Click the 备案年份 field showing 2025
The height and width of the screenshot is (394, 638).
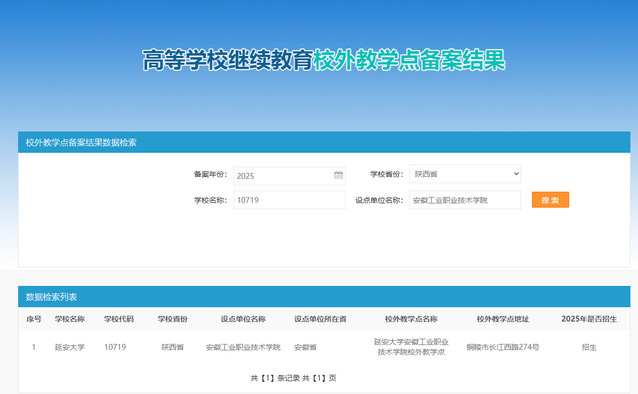click(289, 176)
